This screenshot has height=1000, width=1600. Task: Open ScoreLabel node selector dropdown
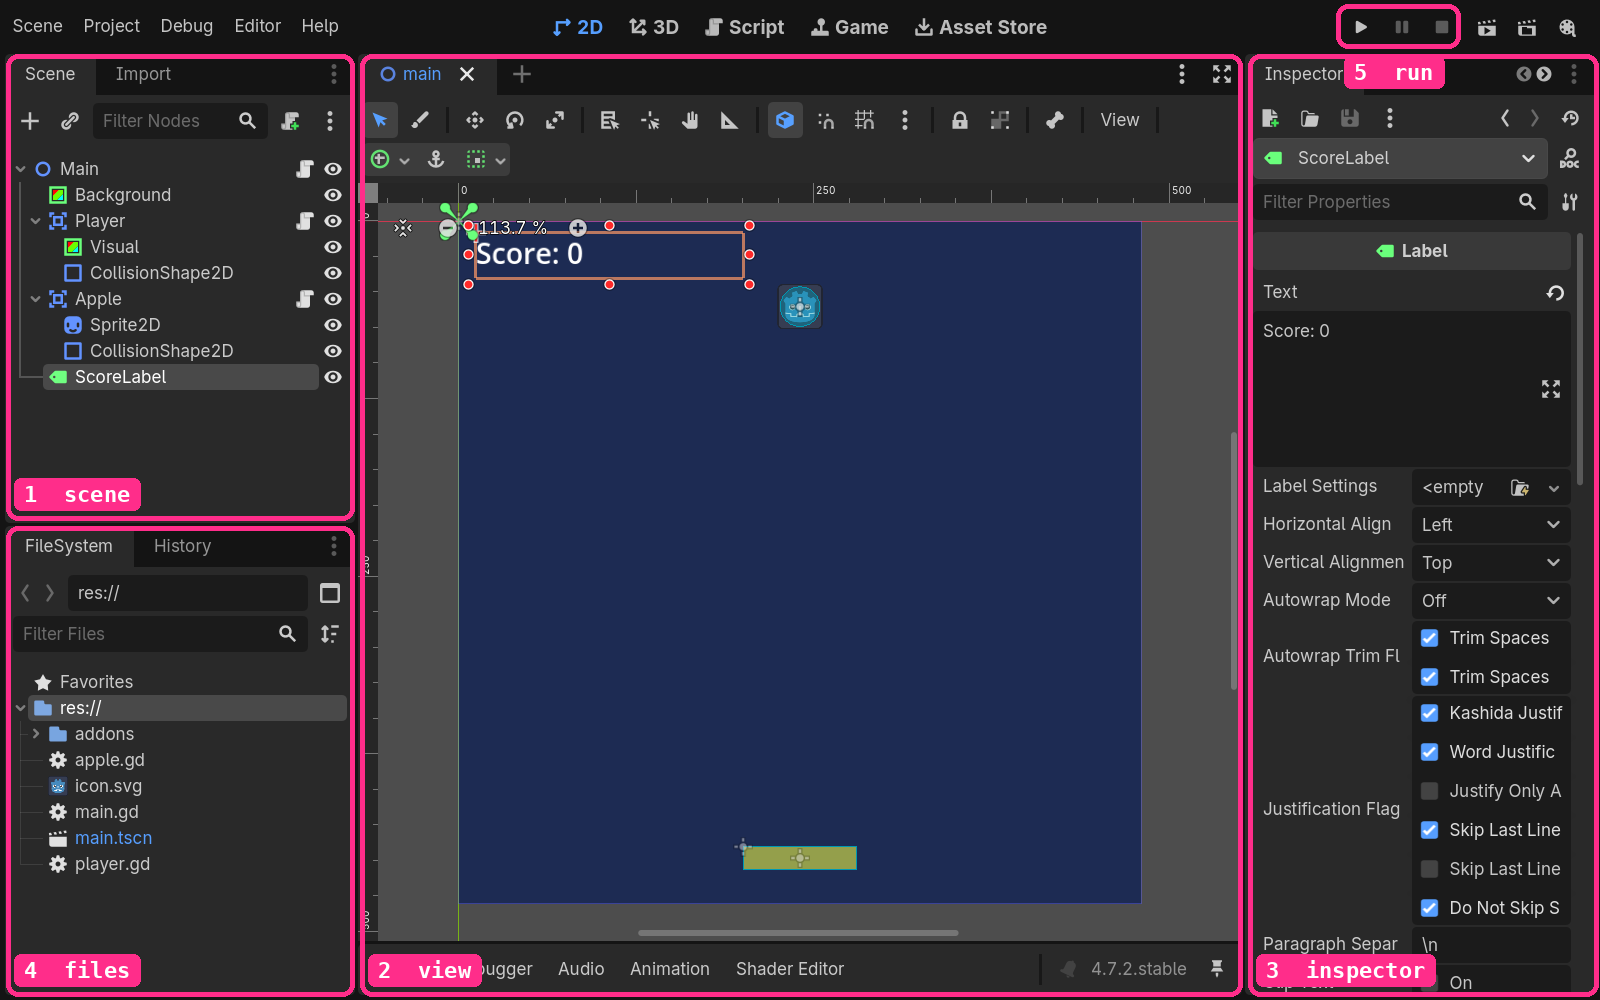(1400, 158)
